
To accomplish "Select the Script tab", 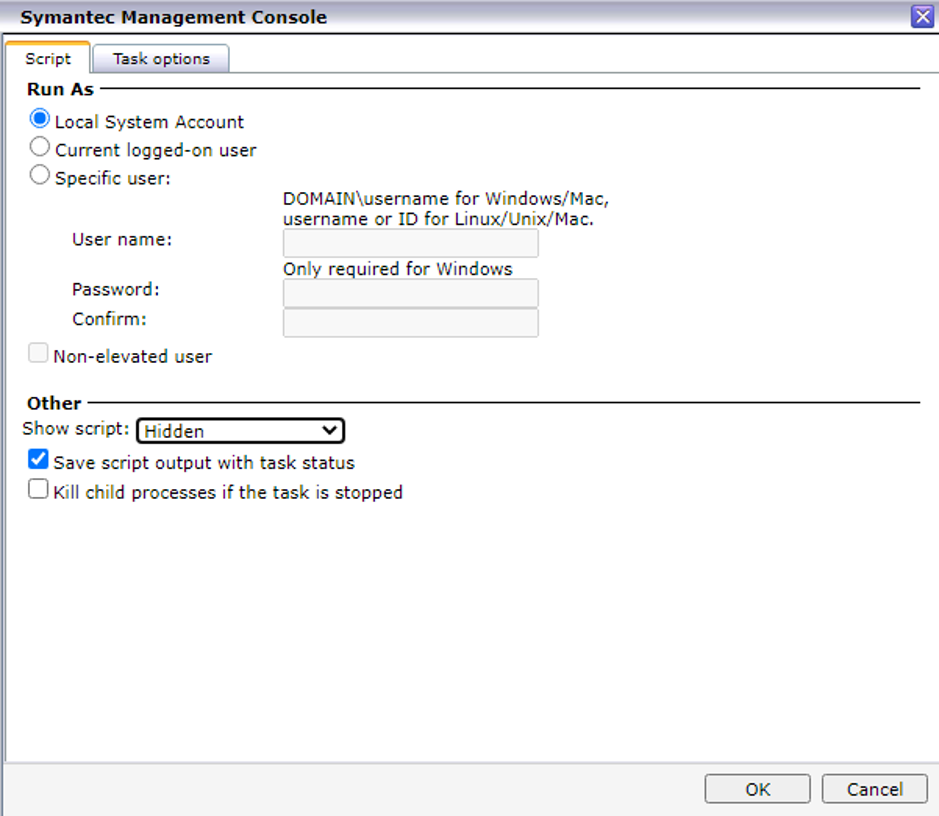I will pos(48,58).
